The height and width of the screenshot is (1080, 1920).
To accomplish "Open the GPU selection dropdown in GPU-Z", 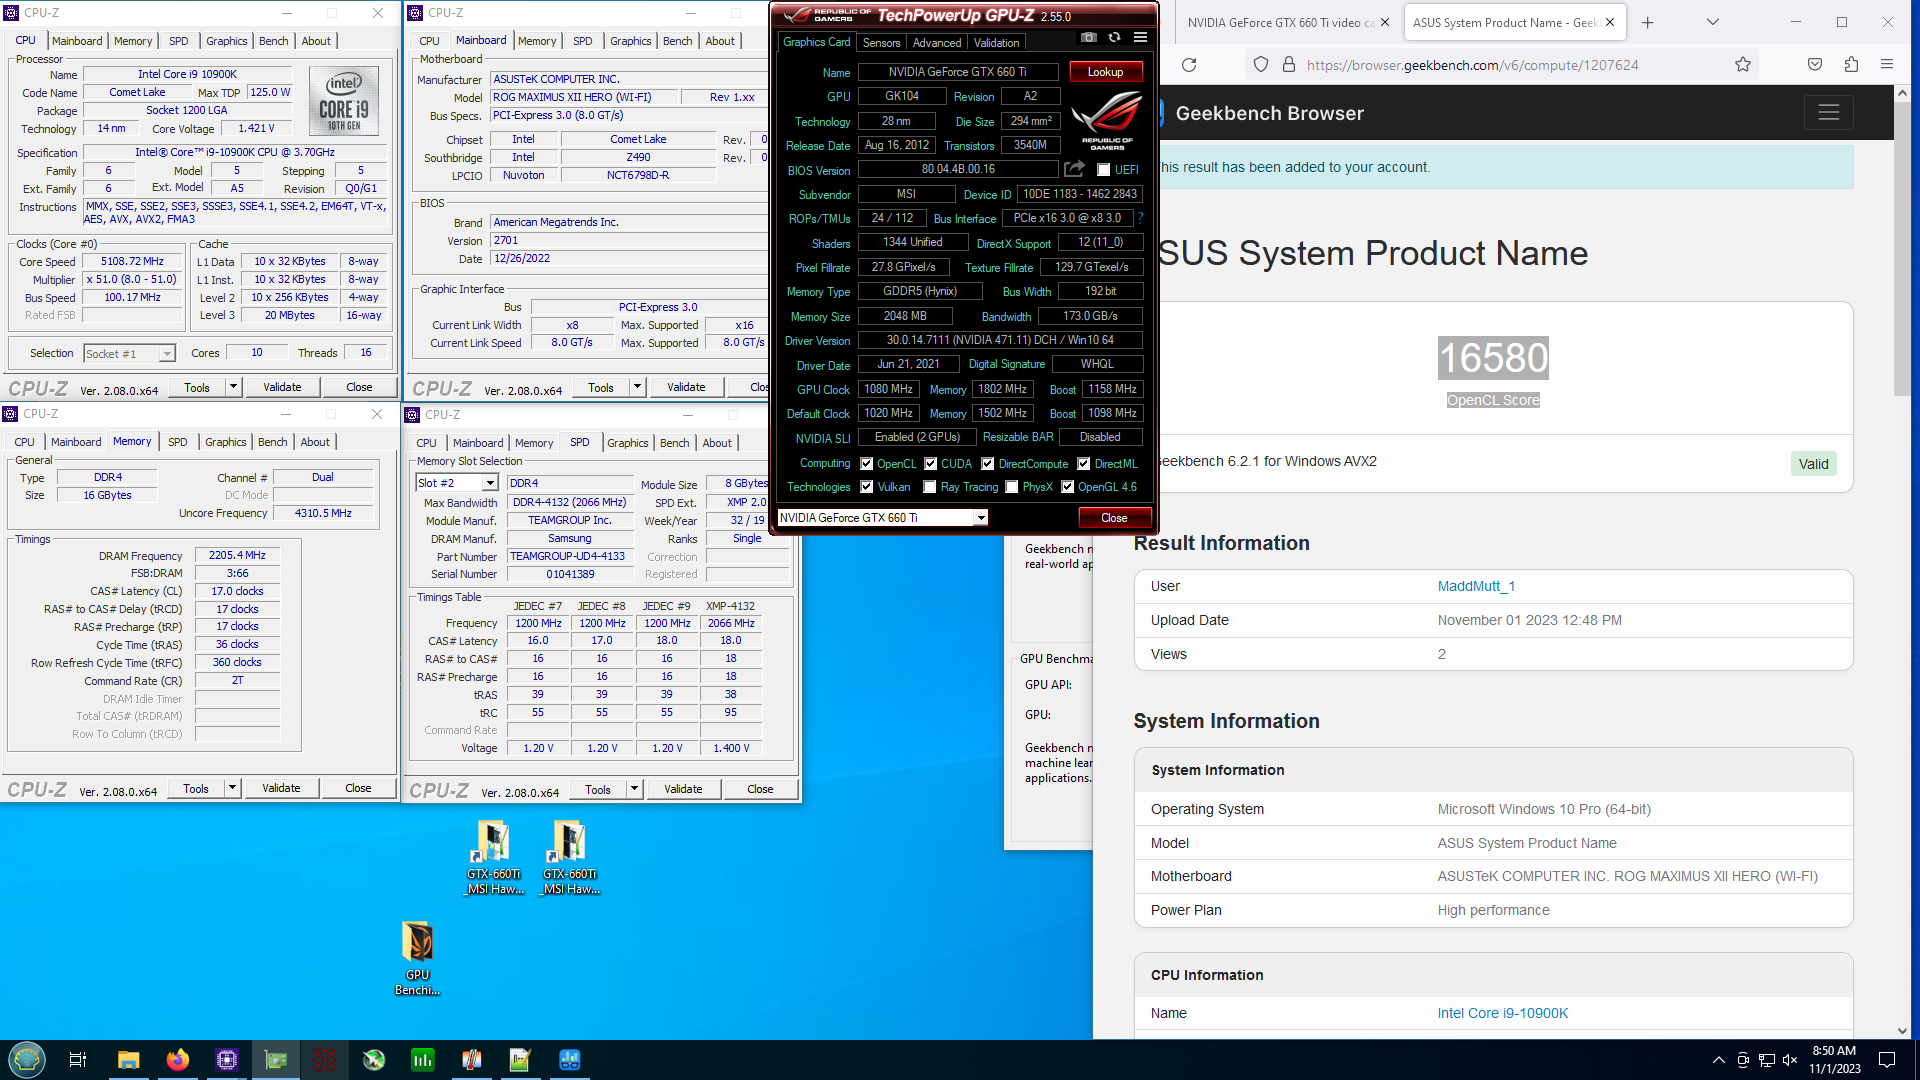I will pyautogui.click(x=883, y=517).
